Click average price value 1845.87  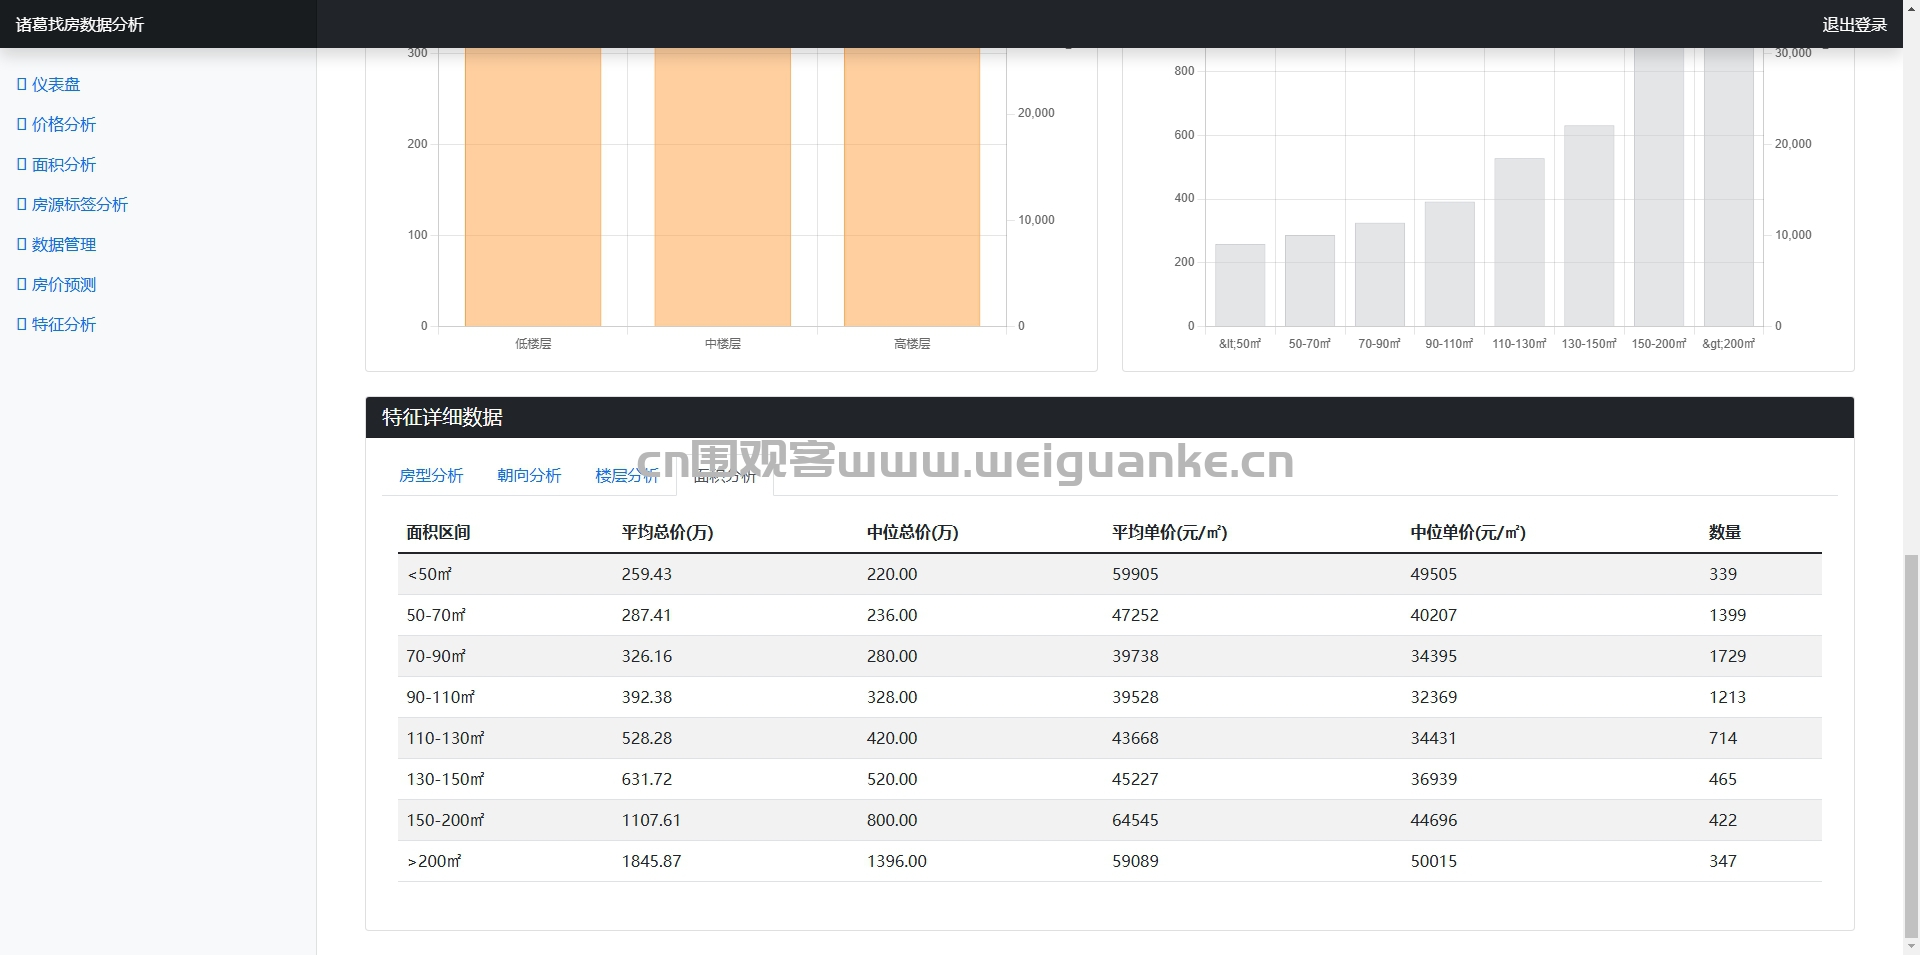pos(652,861)
